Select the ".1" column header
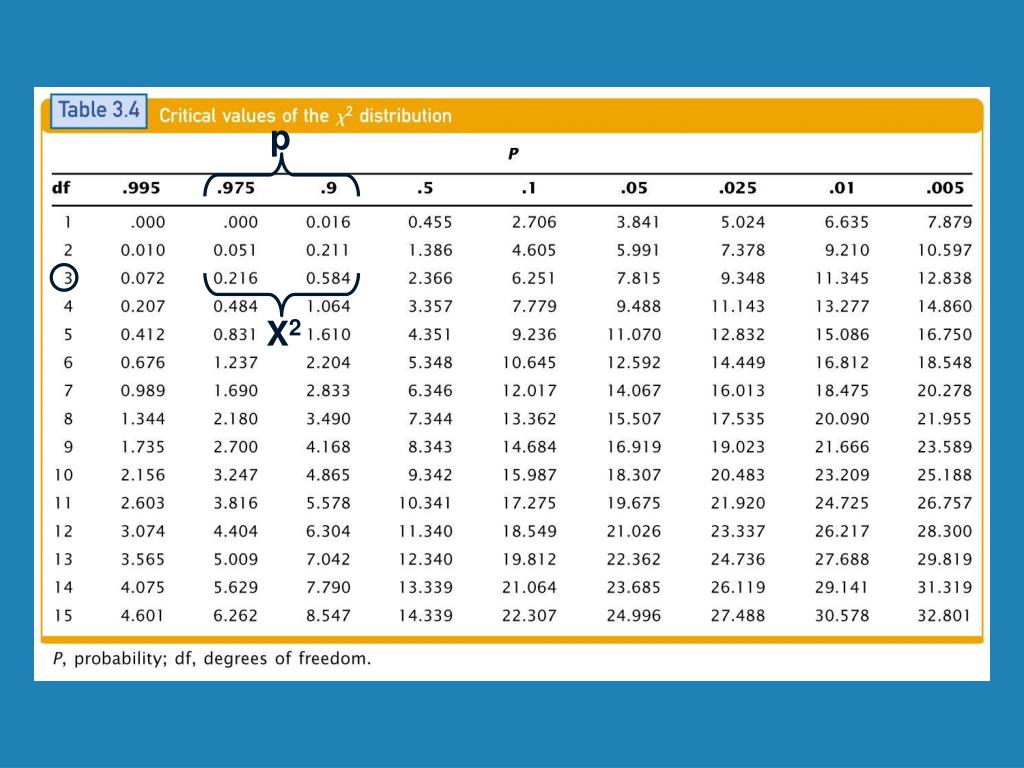1024x768 pixels. pos(528,189)
